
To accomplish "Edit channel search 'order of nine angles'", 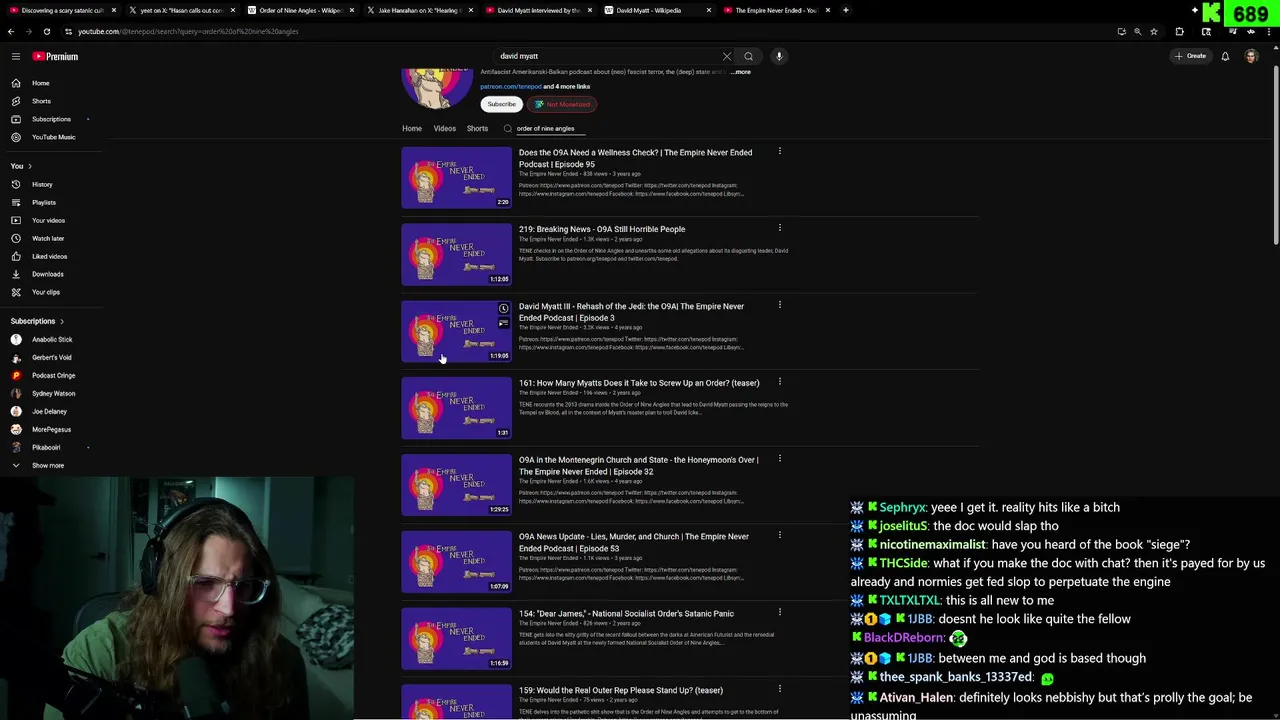I will (x=550, y=128).
